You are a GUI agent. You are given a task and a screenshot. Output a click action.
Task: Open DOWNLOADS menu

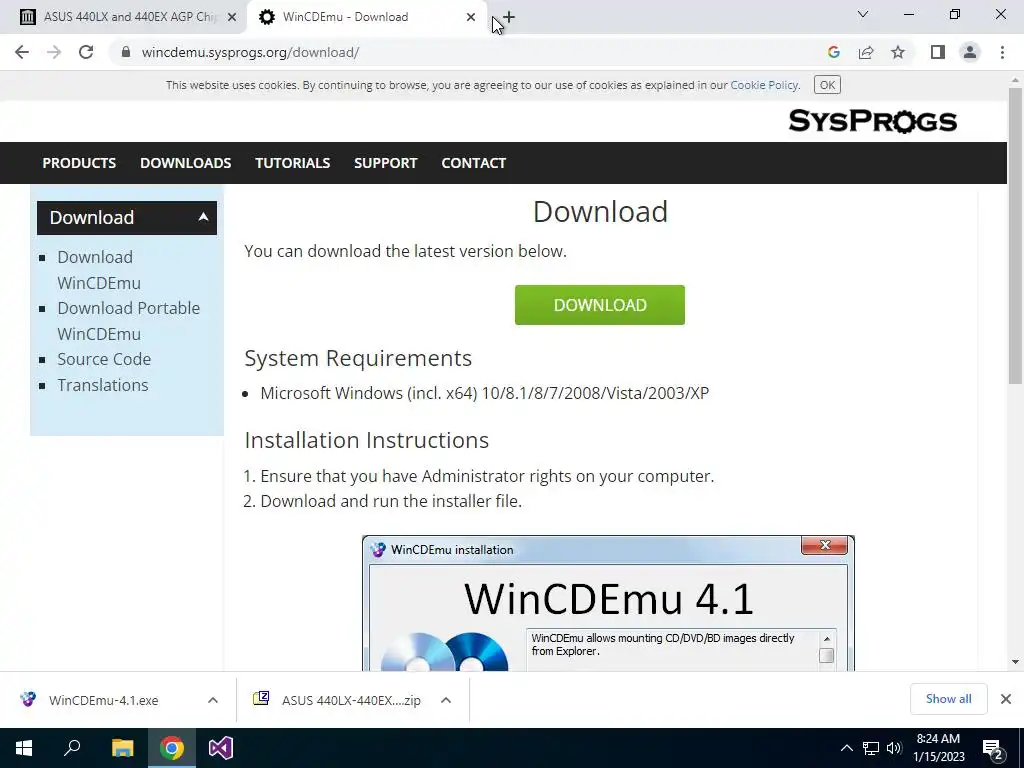[185, 163]
